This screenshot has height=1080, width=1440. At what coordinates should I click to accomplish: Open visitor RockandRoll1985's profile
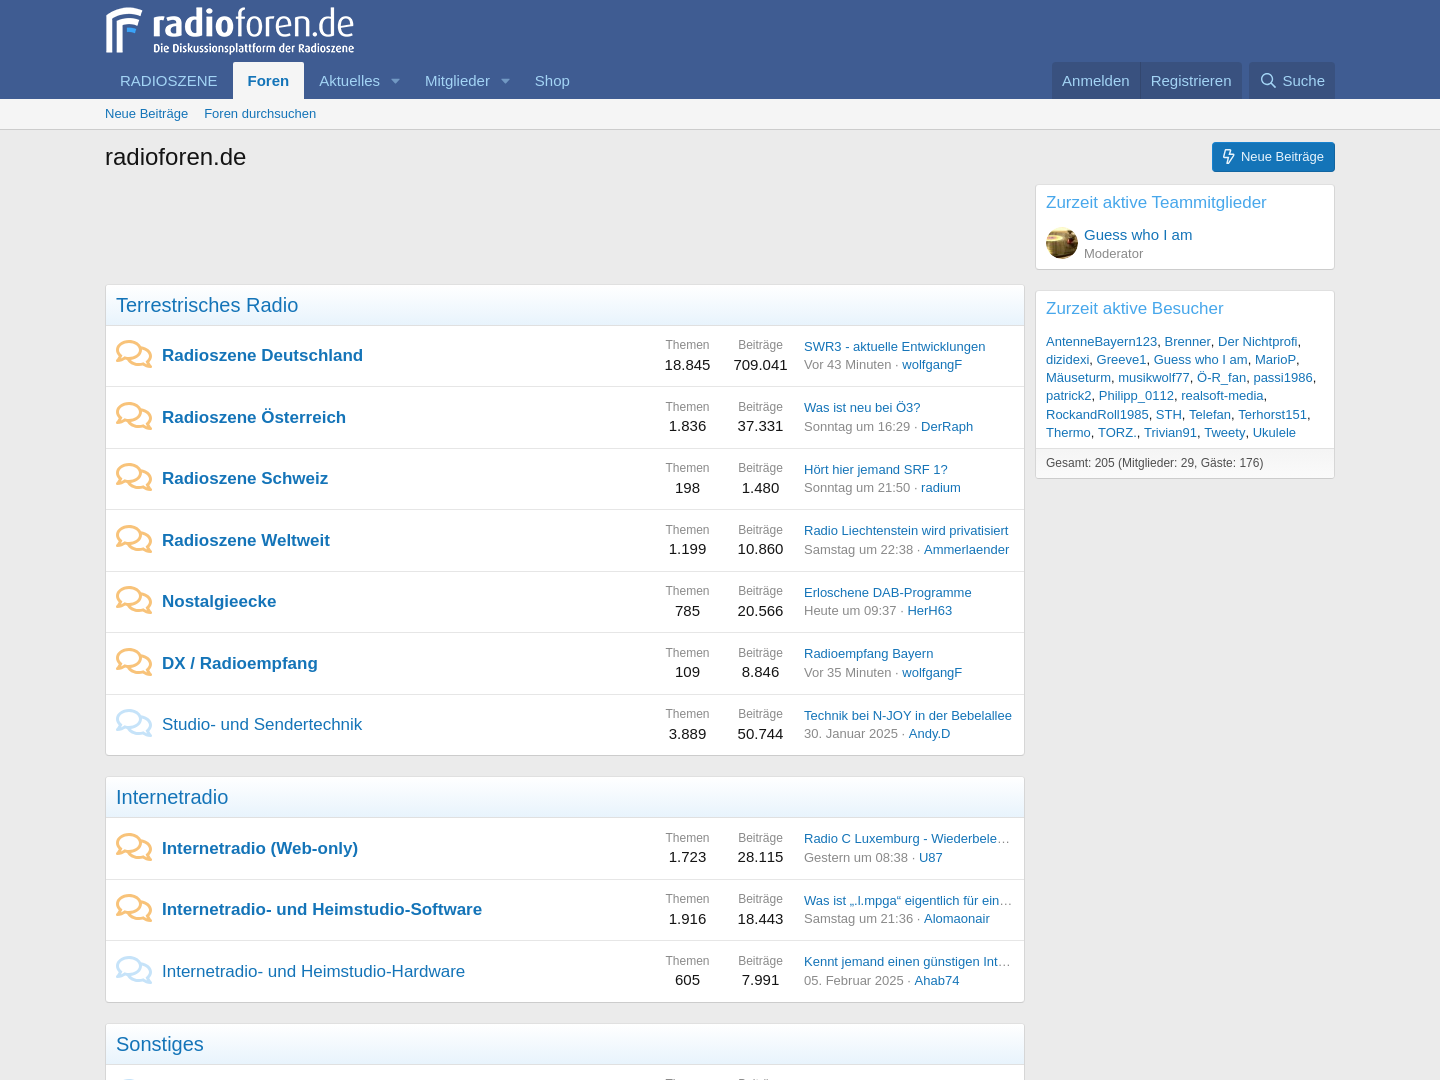[x=1097, y=414]
